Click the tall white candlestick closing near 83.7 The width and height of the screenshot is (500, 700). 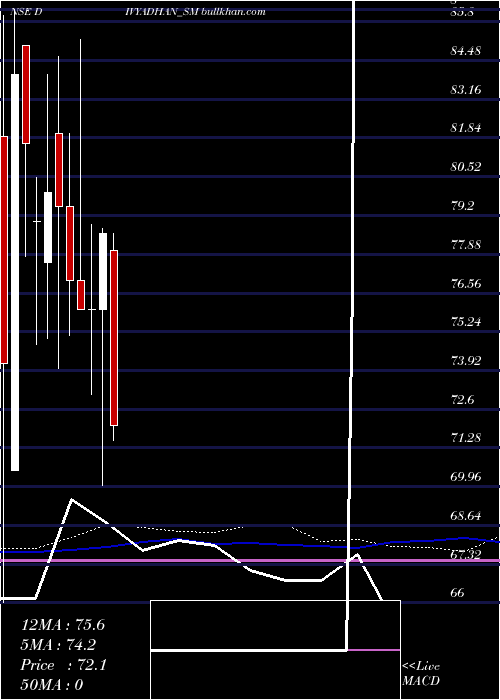click(15, 272)
